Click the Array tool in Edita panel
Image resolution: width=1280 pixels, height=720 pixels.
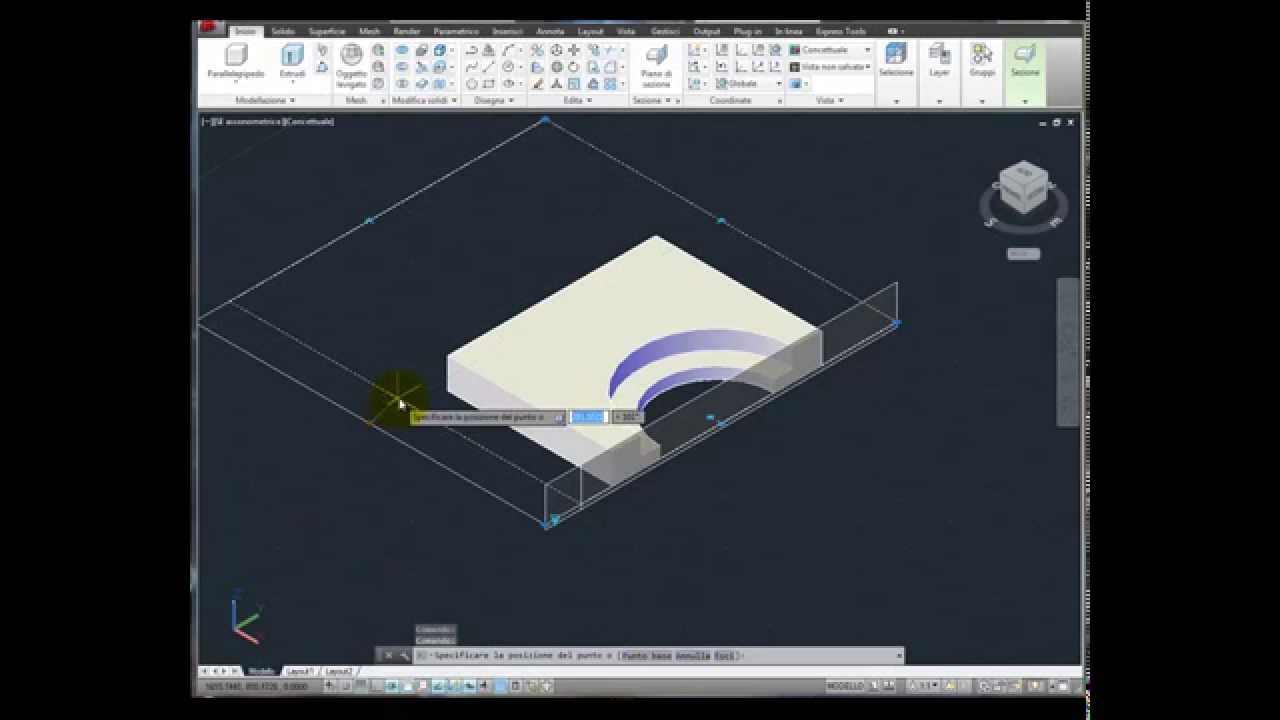[609, 84]
